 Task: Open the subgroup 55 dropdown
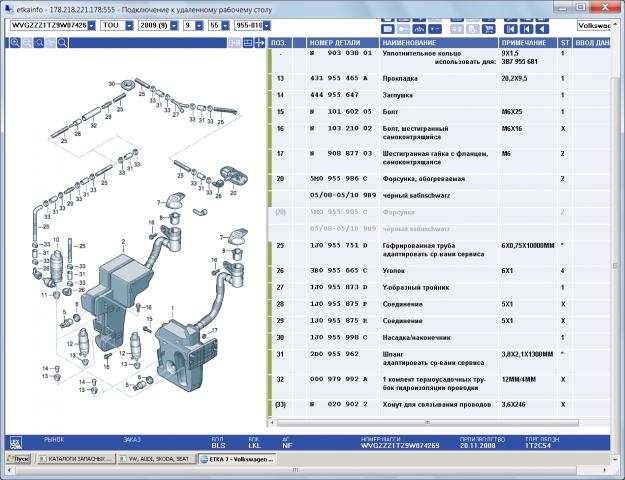[225, 26]
